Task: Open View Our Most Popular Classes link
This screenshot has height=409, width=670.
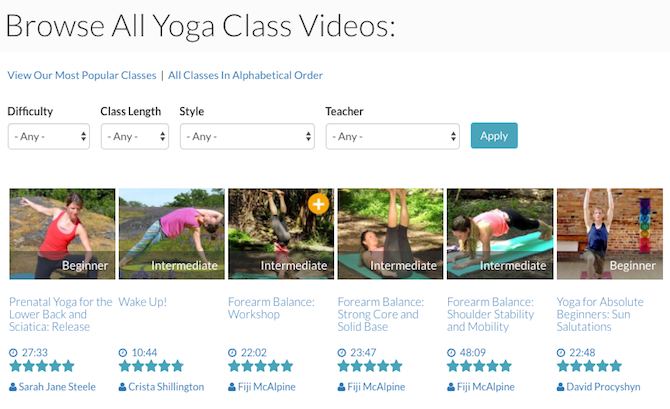Action: pos(82,75)
